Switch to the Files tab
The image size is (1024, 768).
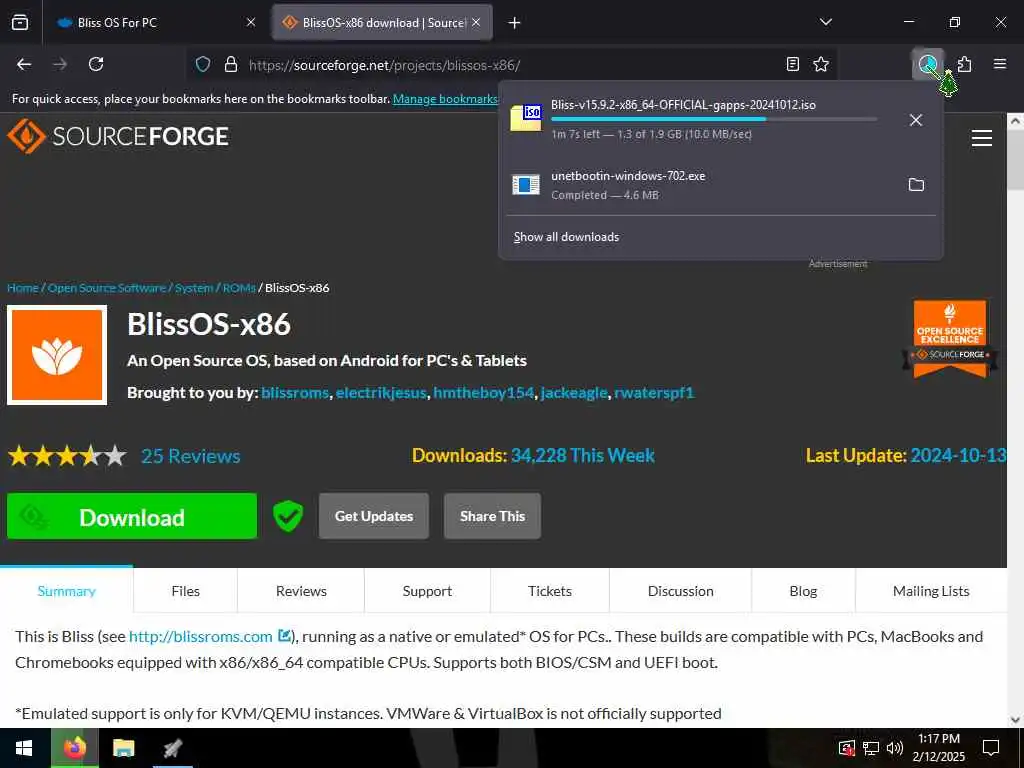(185, 591)
